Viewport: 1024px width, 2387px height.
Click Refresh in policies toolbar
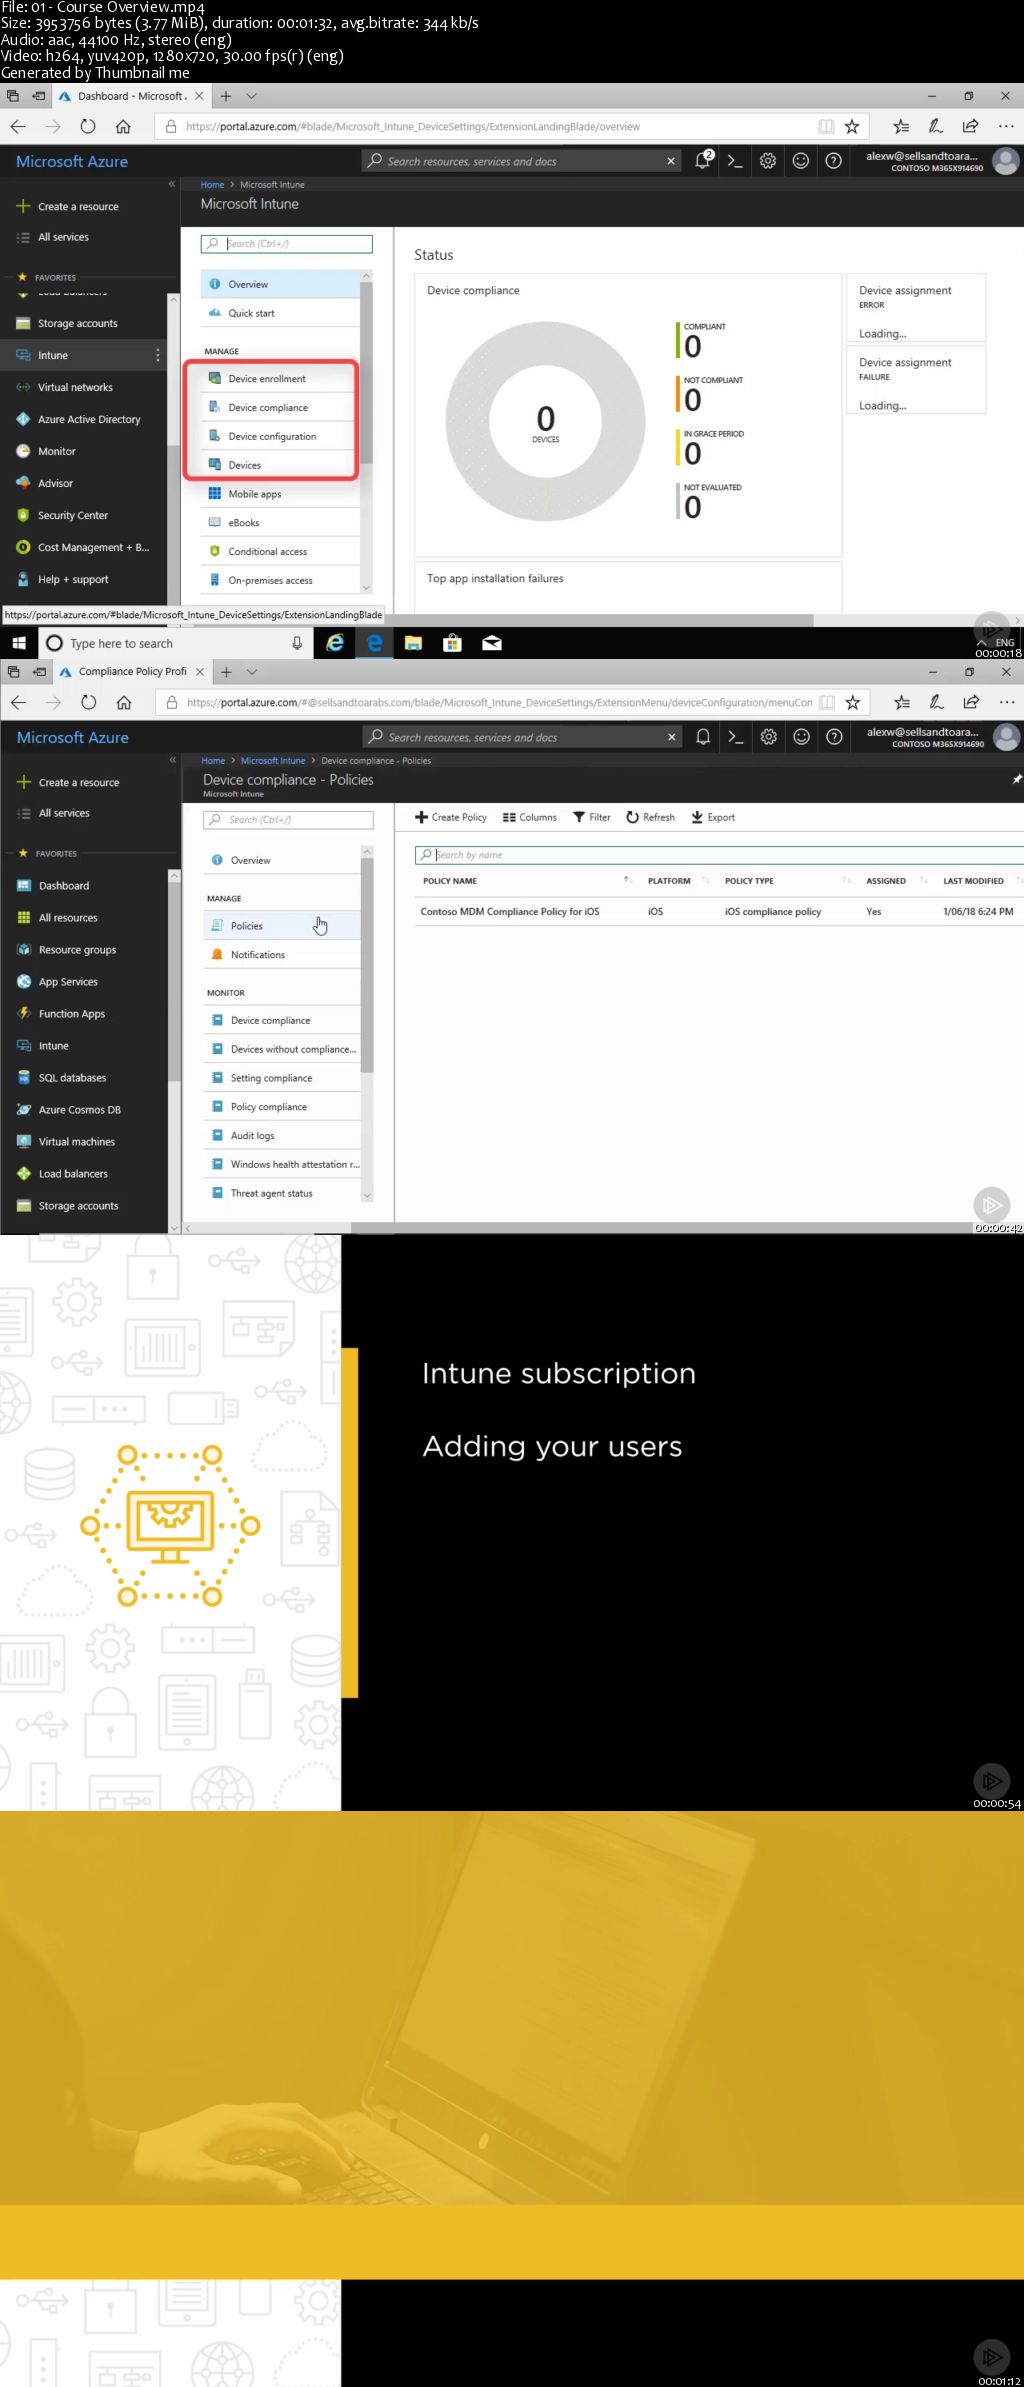pyautogui.click(x=650, y=818)
